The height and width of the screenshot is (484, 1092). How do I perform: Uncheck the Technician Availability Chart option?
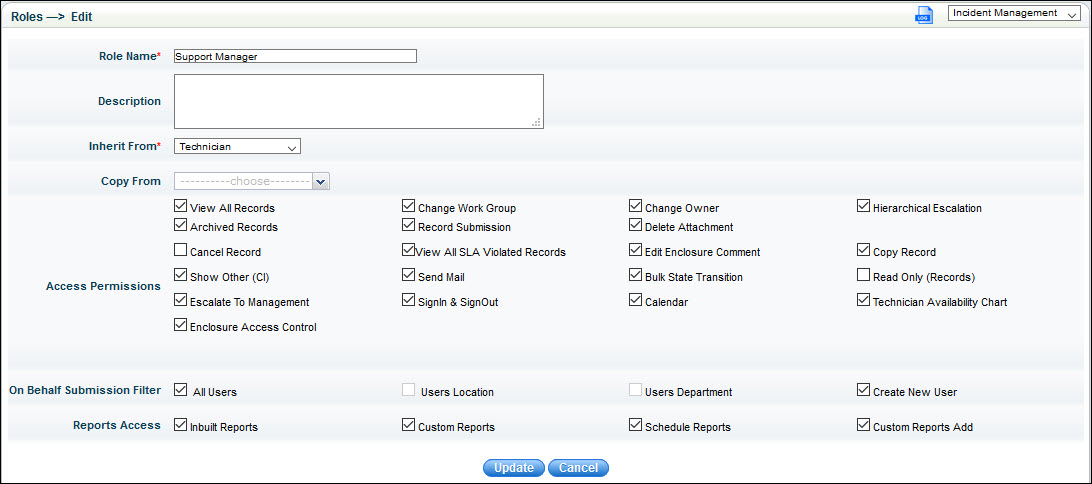click(x=864, y=301)
